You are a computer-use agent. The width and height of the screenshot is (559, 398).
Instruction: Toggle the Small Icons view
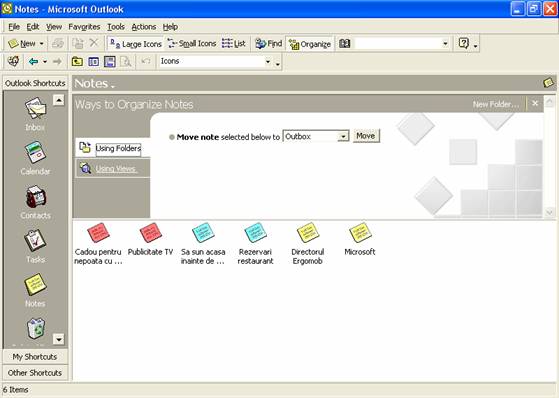(192, 44)
